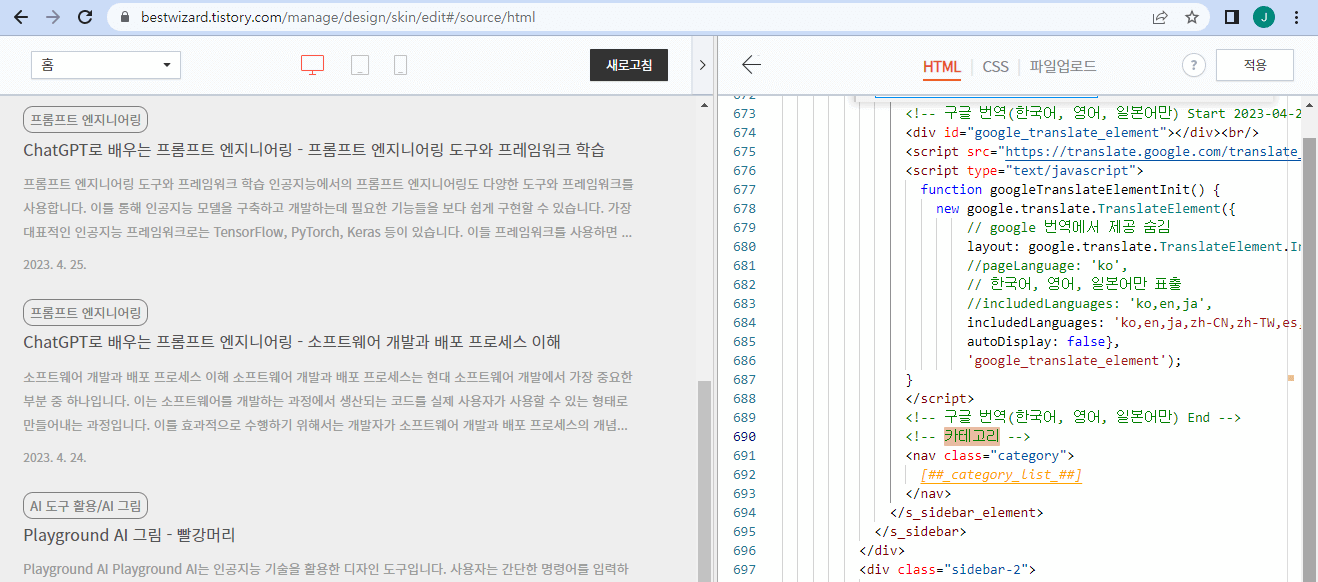The image size is (1318, 582).
Task: Click the back arrow in the skin editor
Action: pos(751,63)
